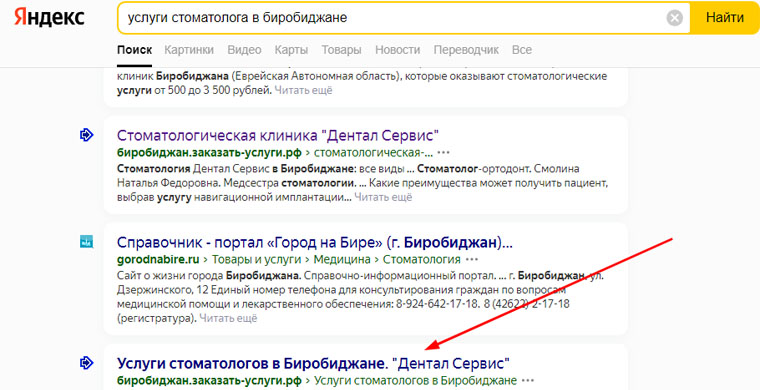The width and height of the screenshot is (760, 390).
Task: Switch to the Новости tab
Action: tap(397, 50)
